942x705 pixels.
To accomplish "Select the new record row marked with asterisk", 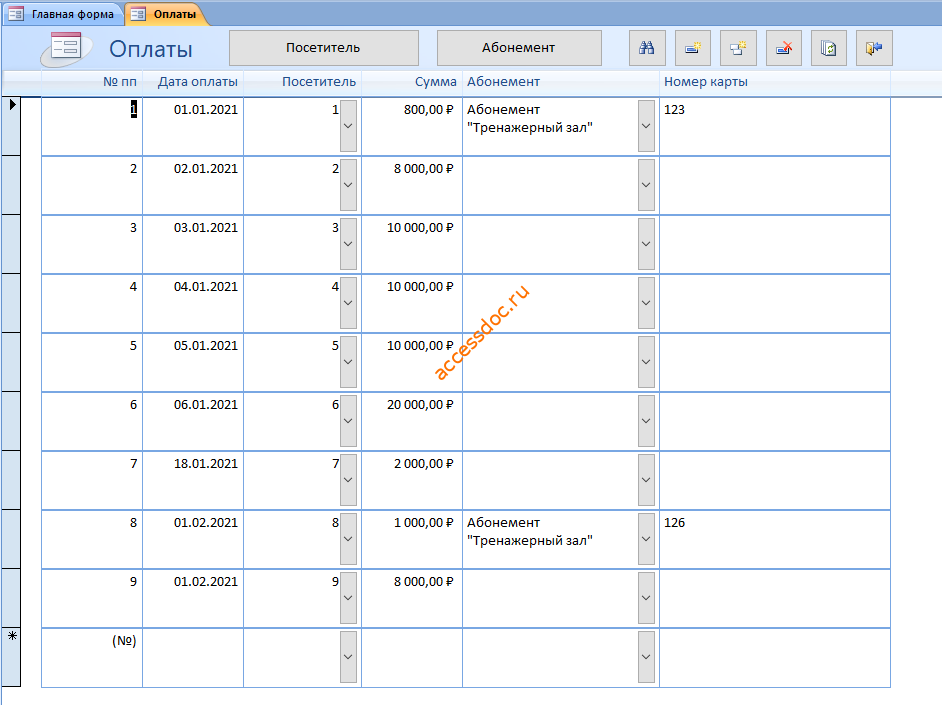I will tap(11, 657).
